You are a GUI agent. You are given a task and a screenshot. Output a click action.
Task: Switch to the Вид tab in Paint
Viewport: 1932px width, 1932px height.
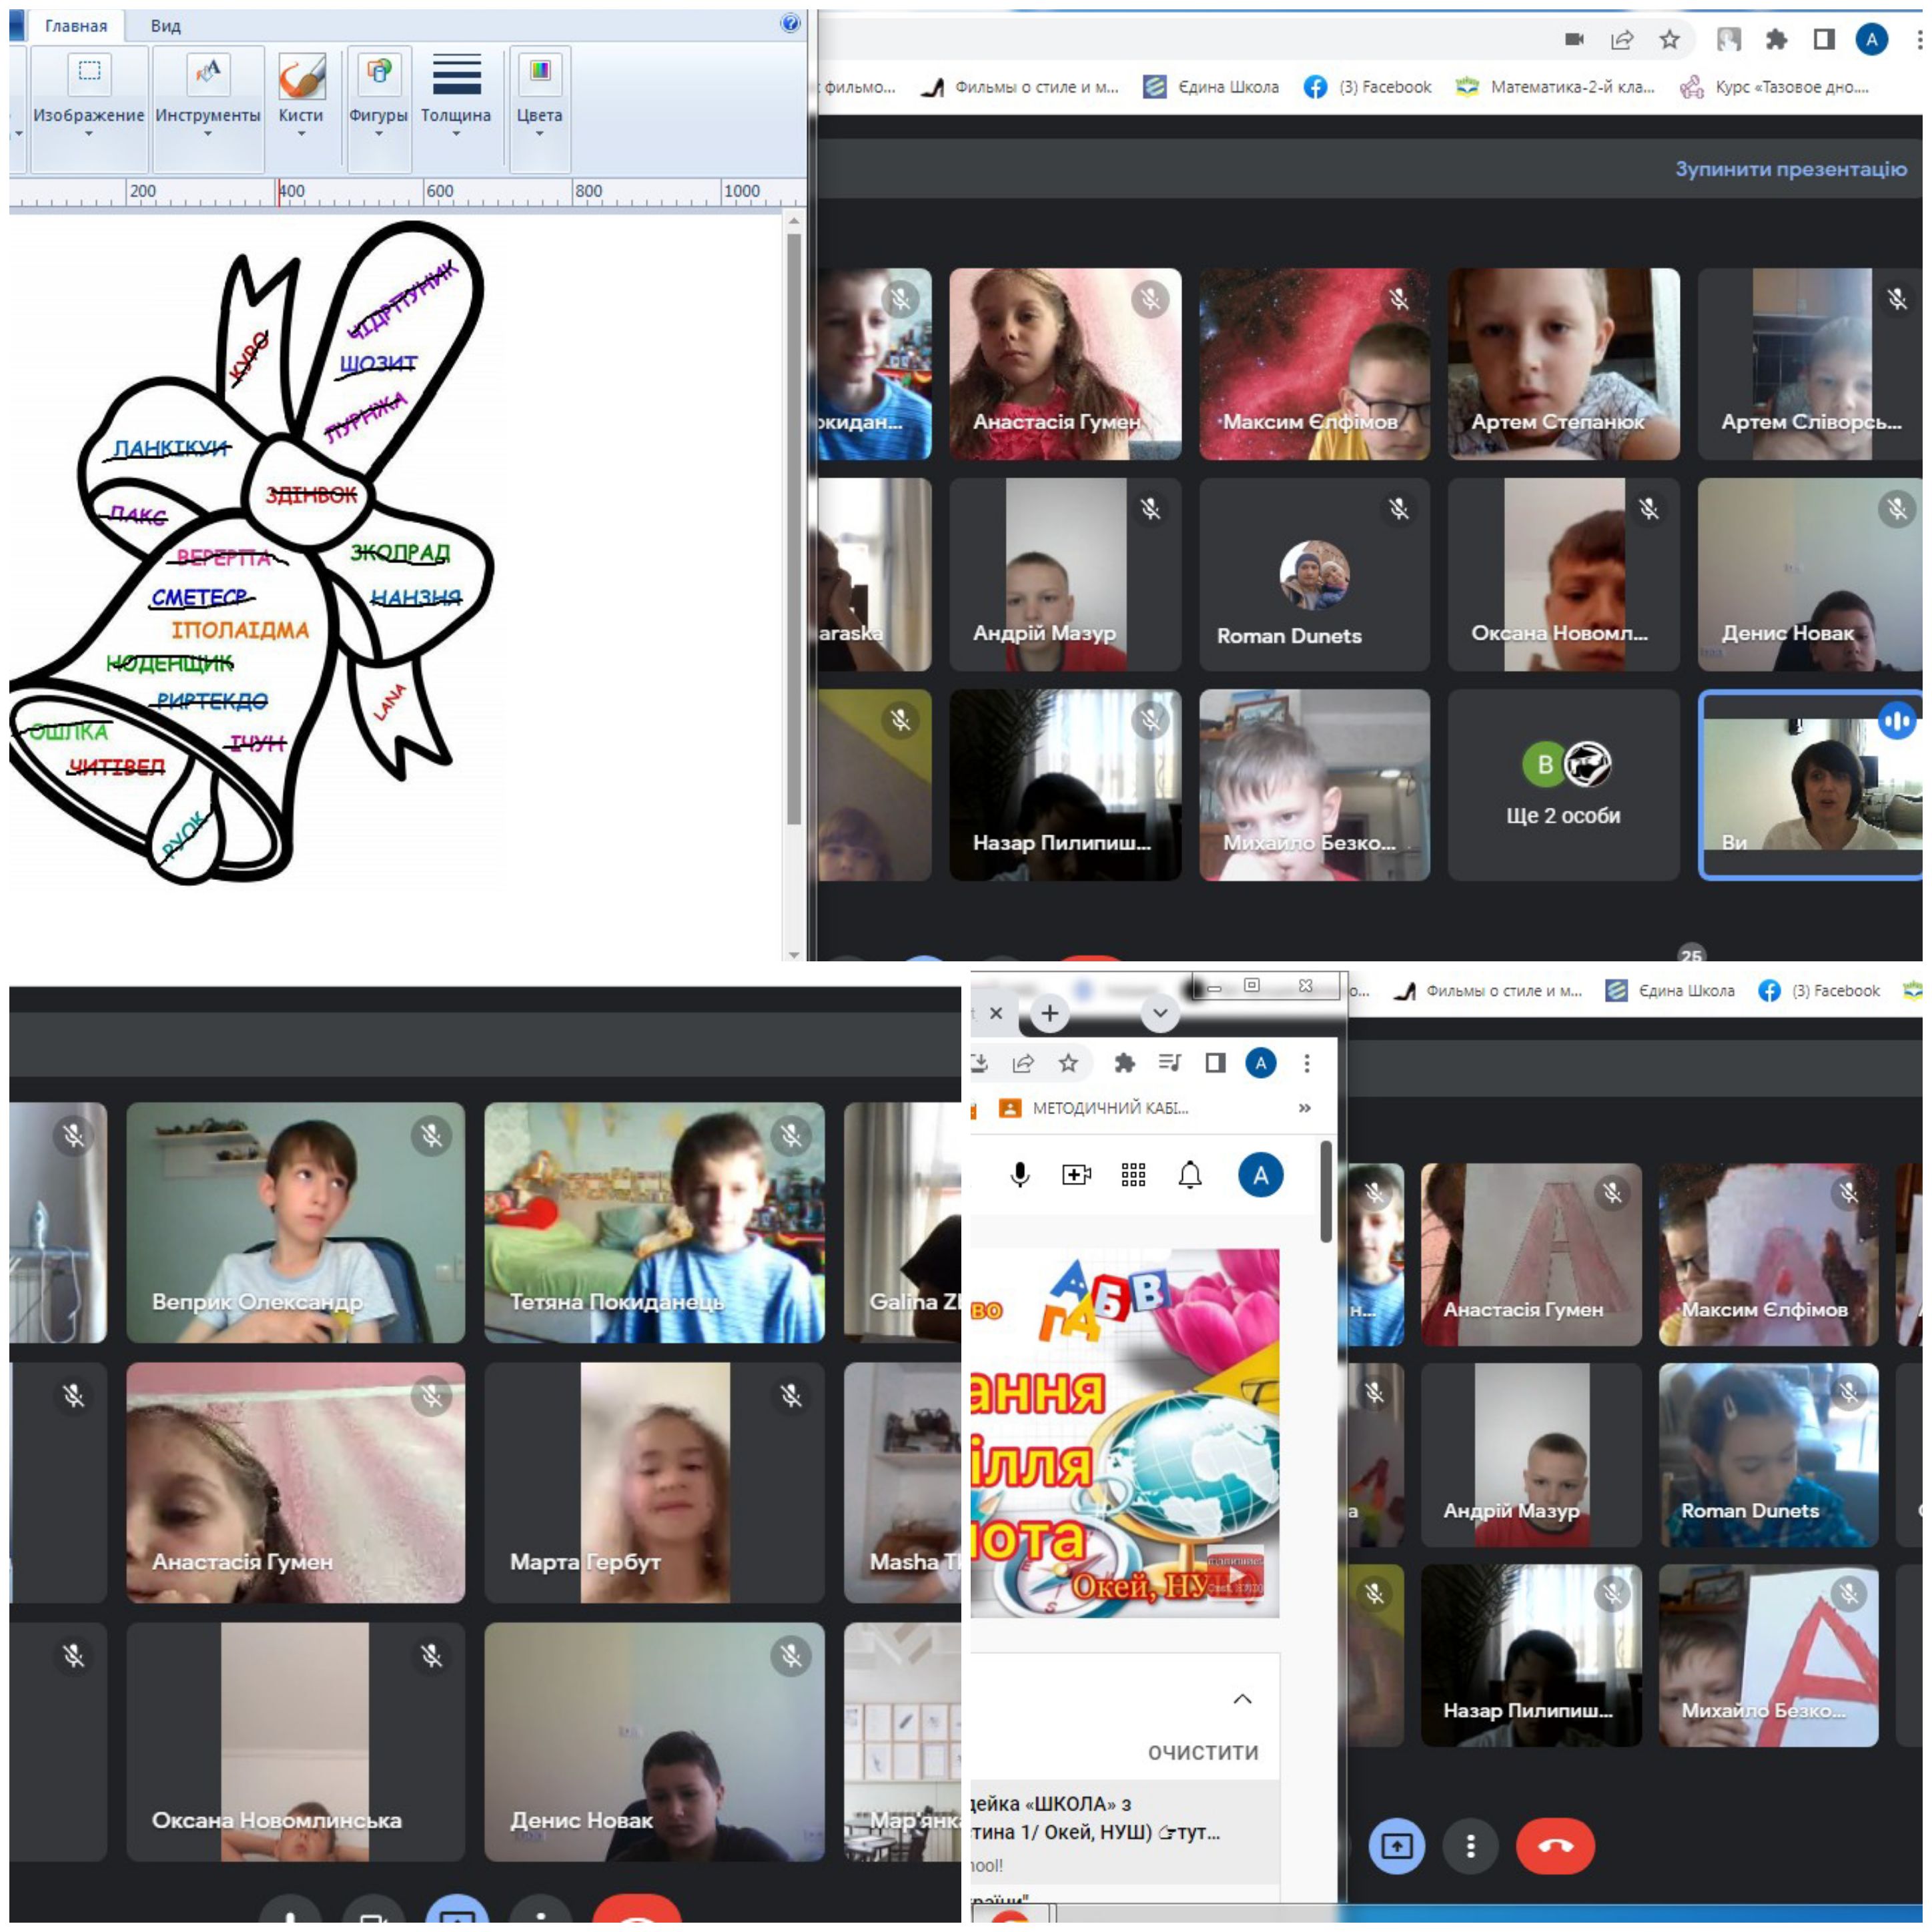click(x=165, y=26)
